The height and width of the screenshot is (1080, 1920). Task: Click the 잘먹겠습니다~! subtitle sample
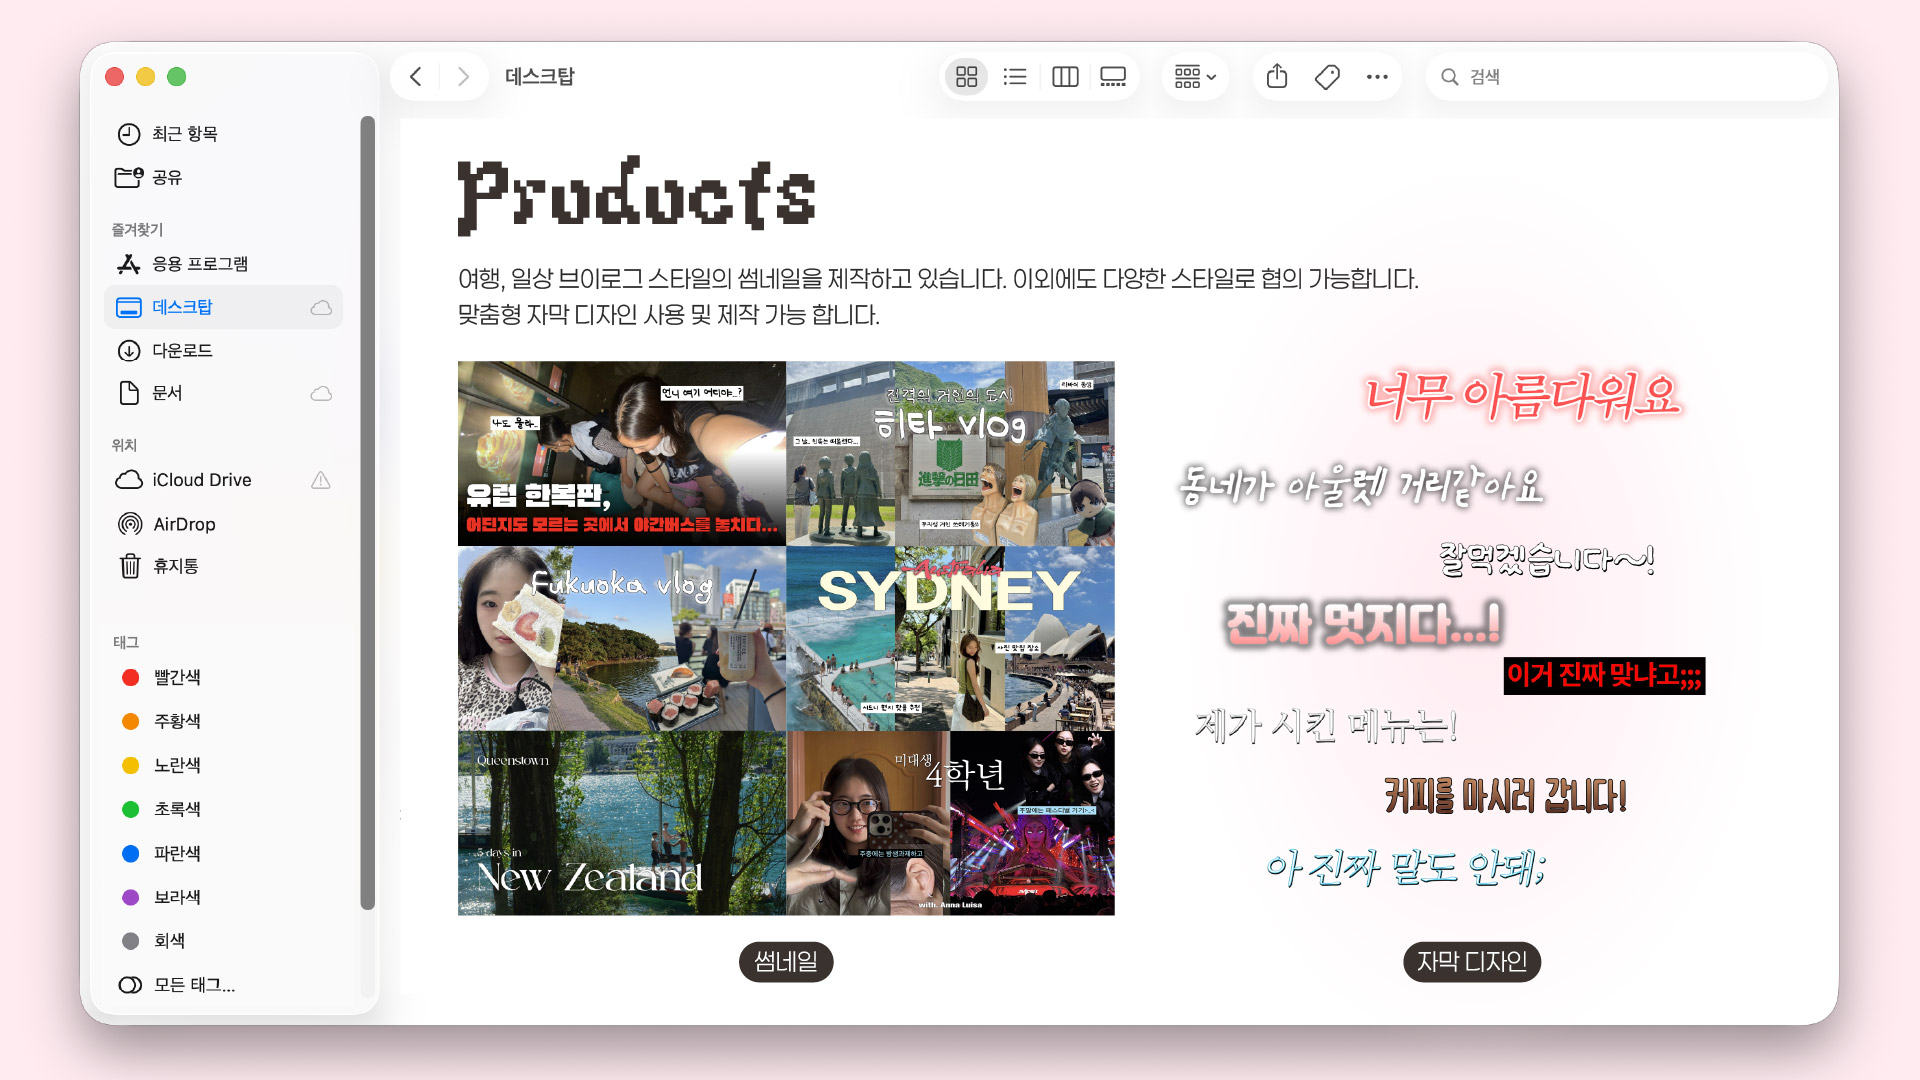(1546, 559)
